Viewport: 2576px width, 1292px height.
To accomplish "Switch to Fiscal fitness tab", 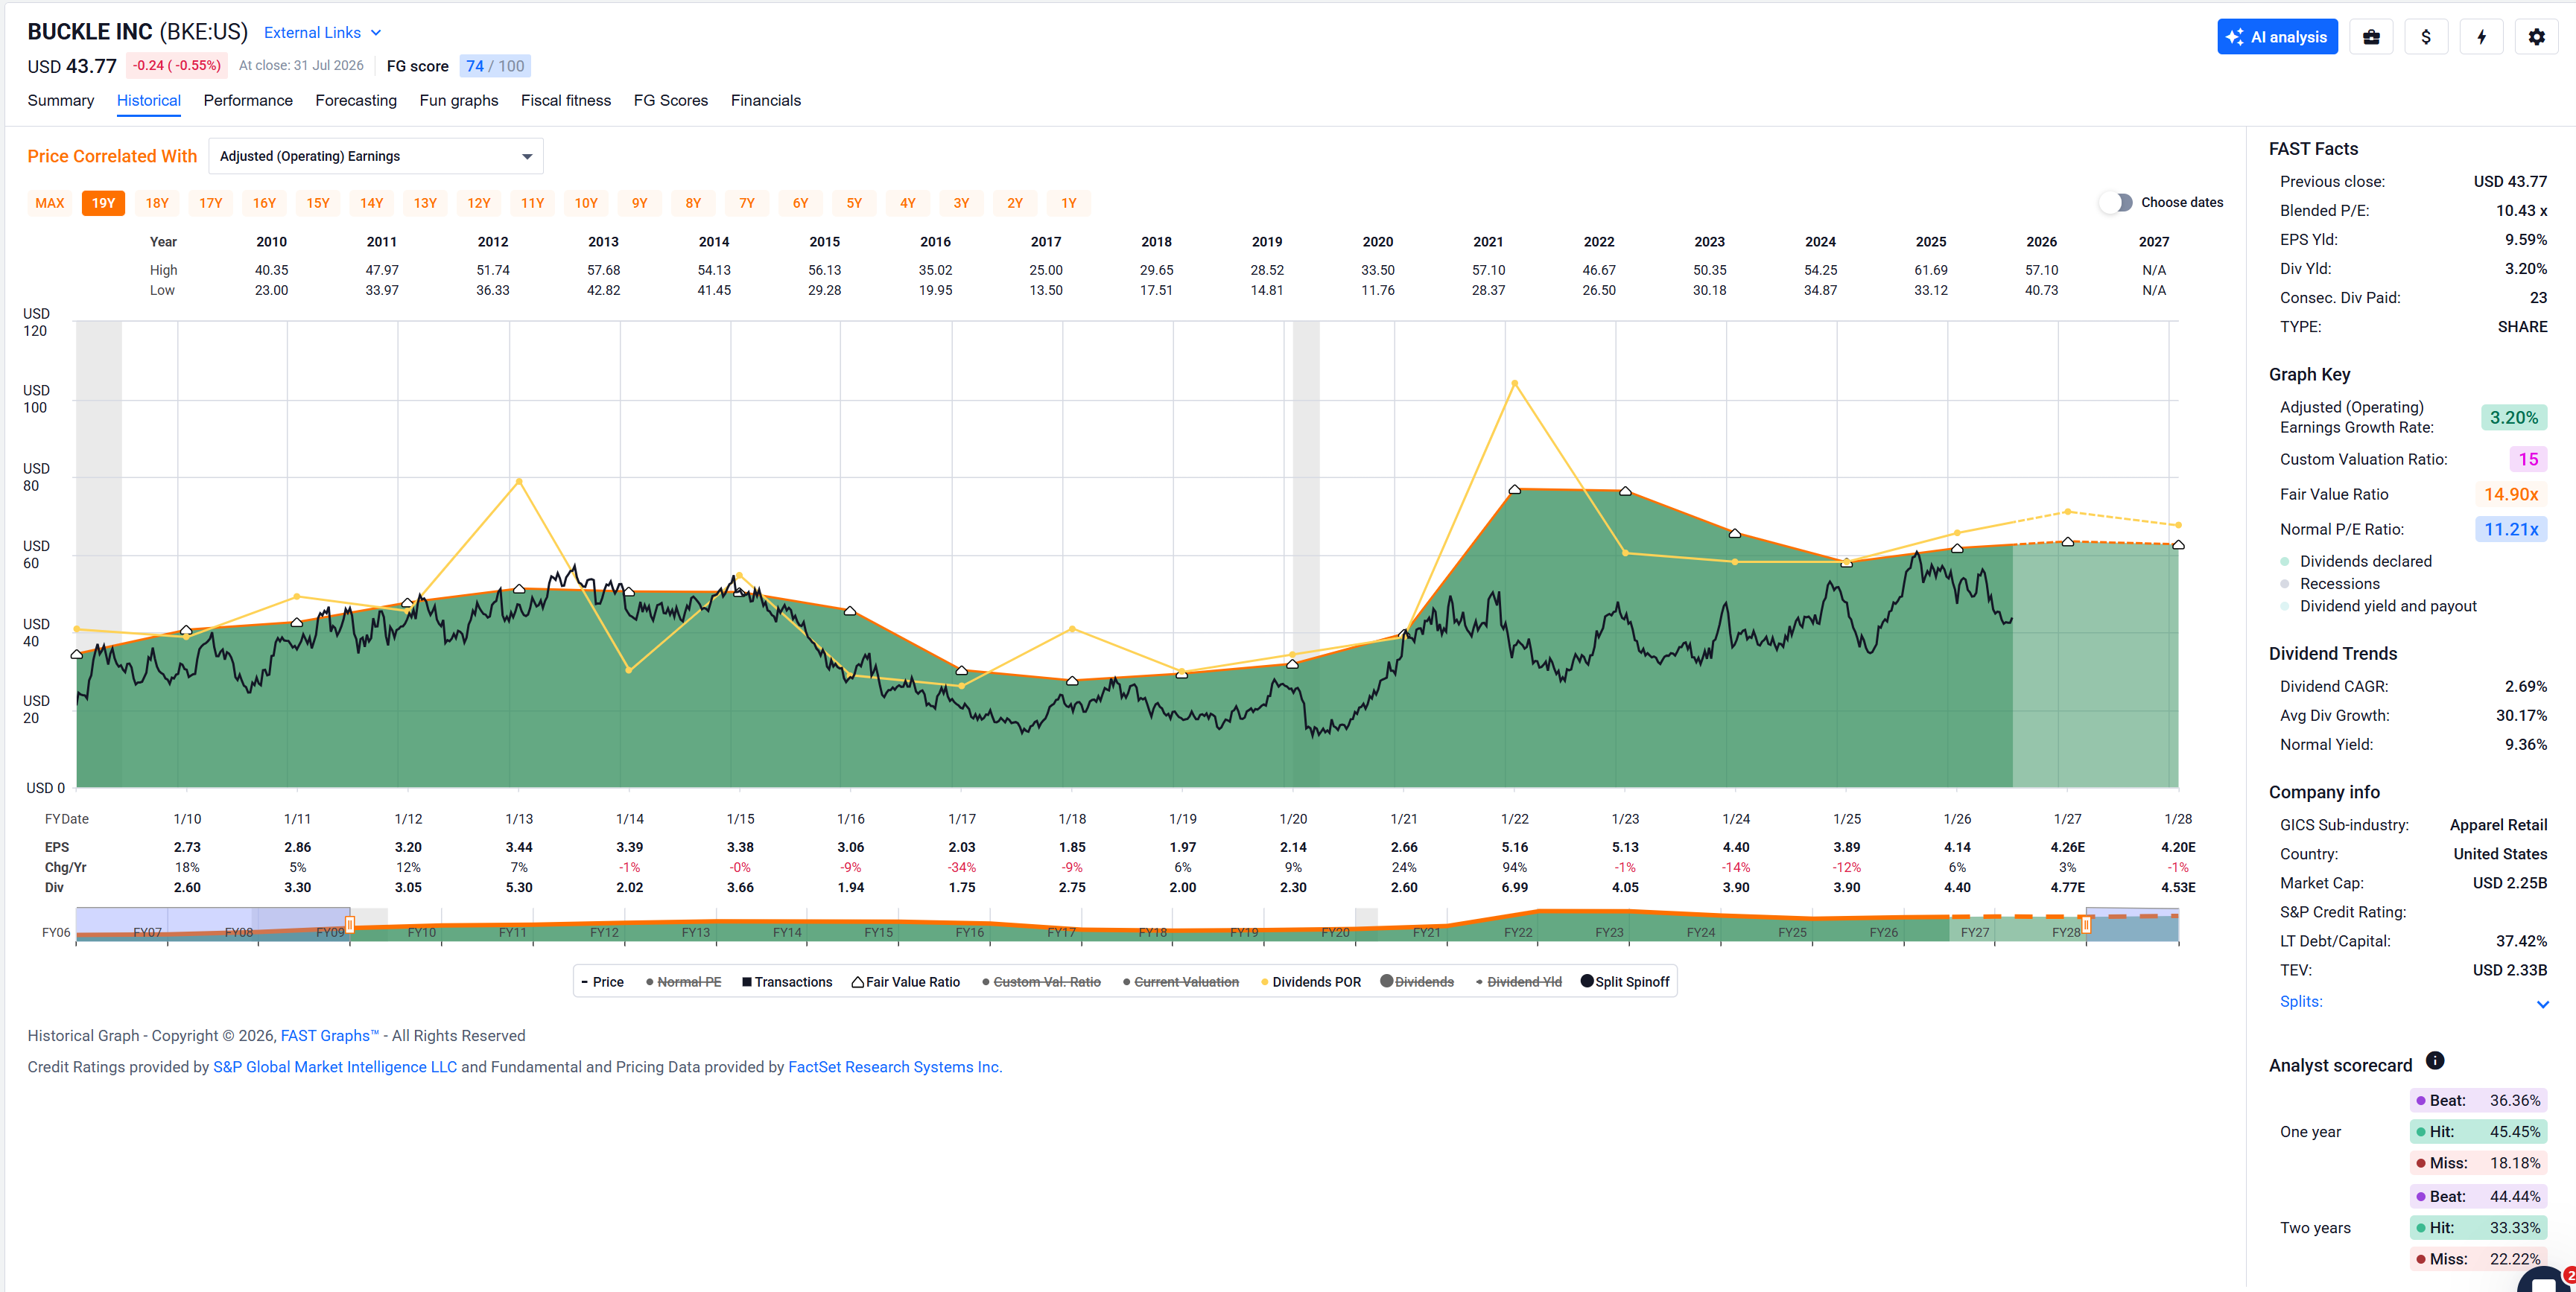I will click(x=566, y=100).
